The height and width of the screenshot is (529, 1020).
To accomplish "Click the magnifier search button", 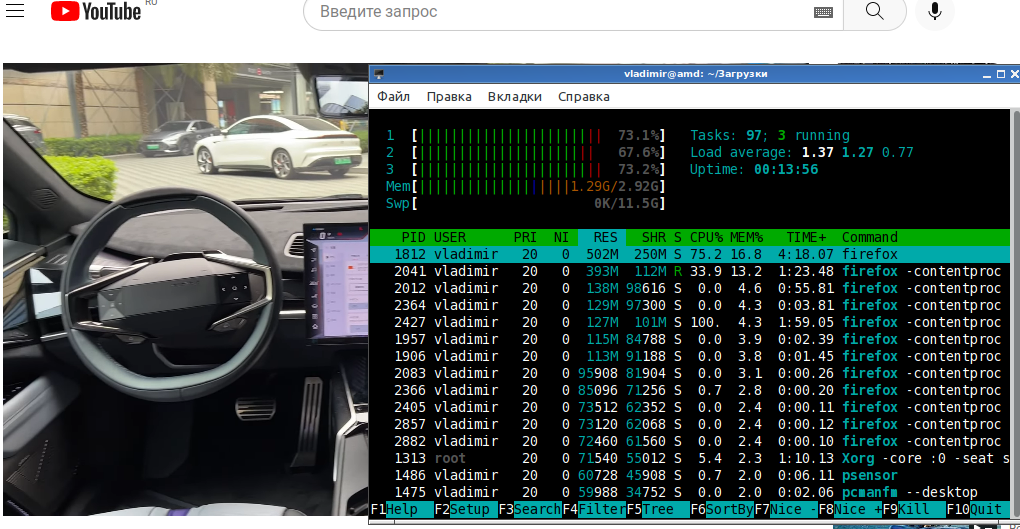I will point(874,12).
